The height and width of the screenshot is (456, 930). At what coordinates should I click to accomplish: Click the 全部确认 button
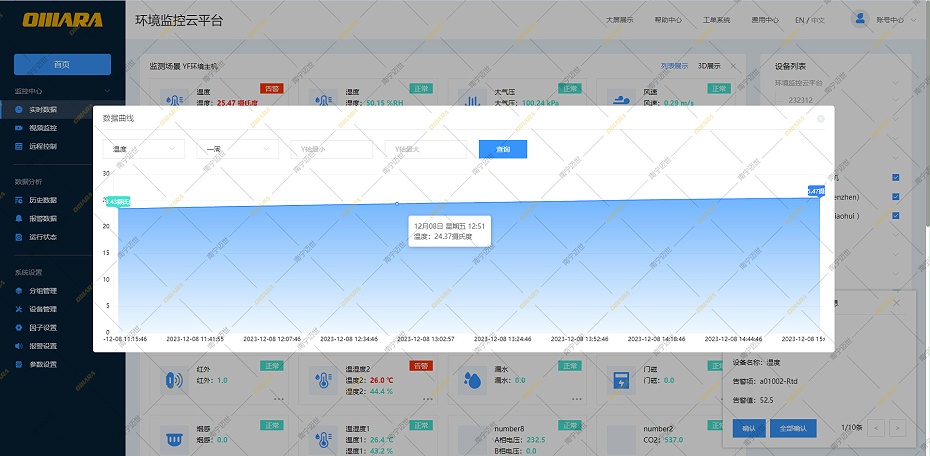click(x=793, y=428)
